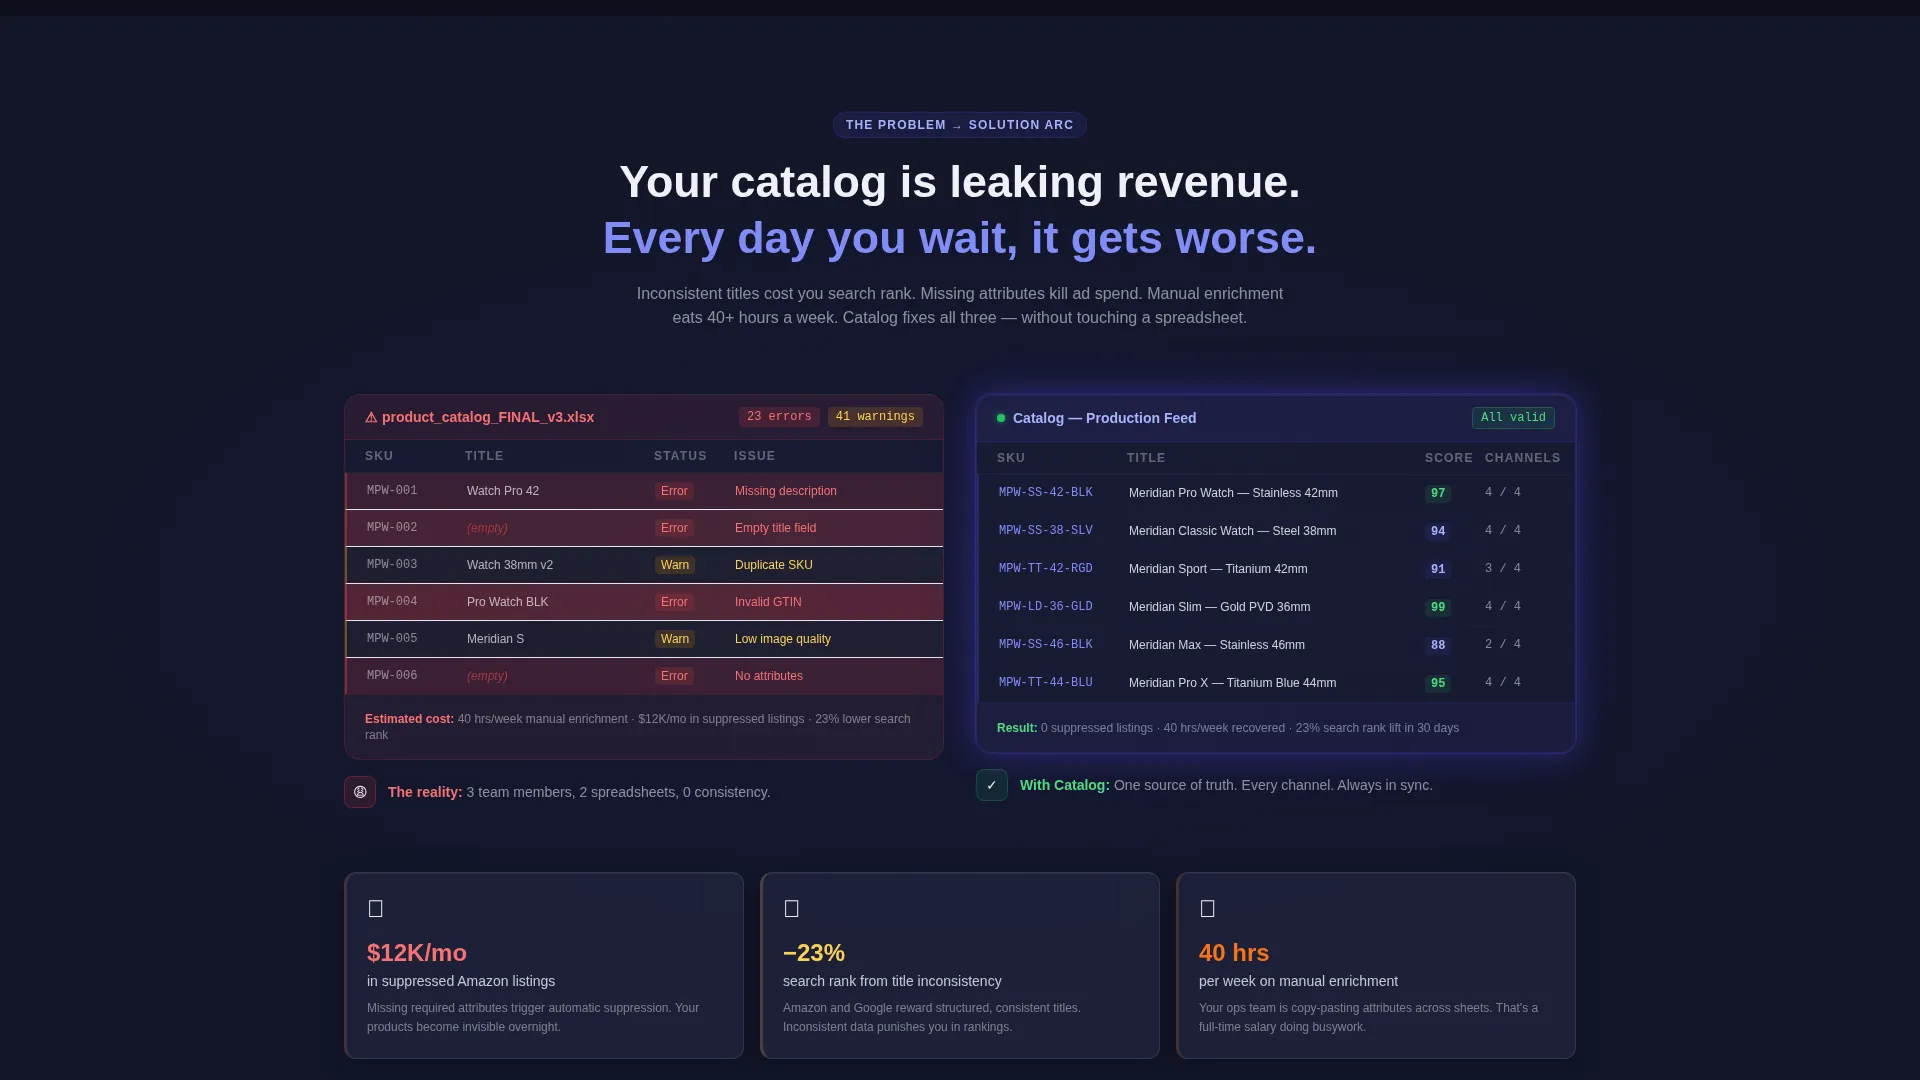Screen dimensions: 1920x1080
Task: Click the 23 errors badge
Action: 779,417
